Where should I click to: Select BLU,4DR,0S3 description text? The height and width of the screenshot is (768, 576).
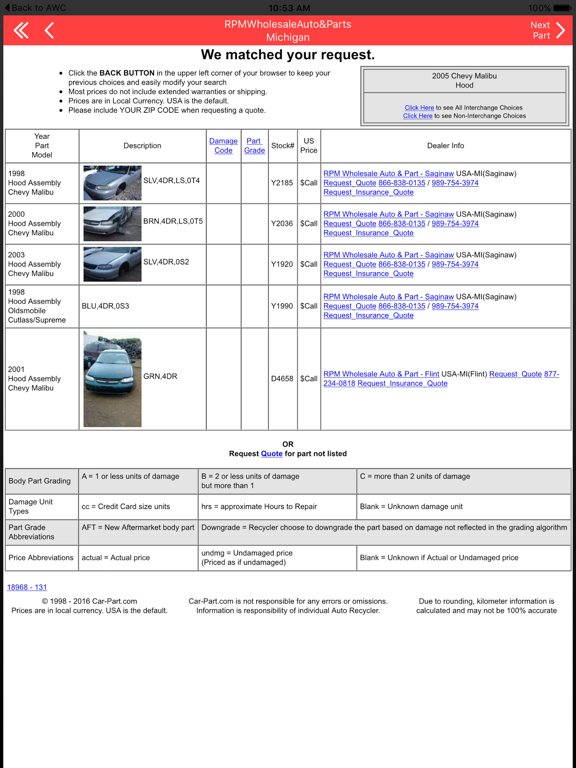pyautogui.click(x=105, y=306)
